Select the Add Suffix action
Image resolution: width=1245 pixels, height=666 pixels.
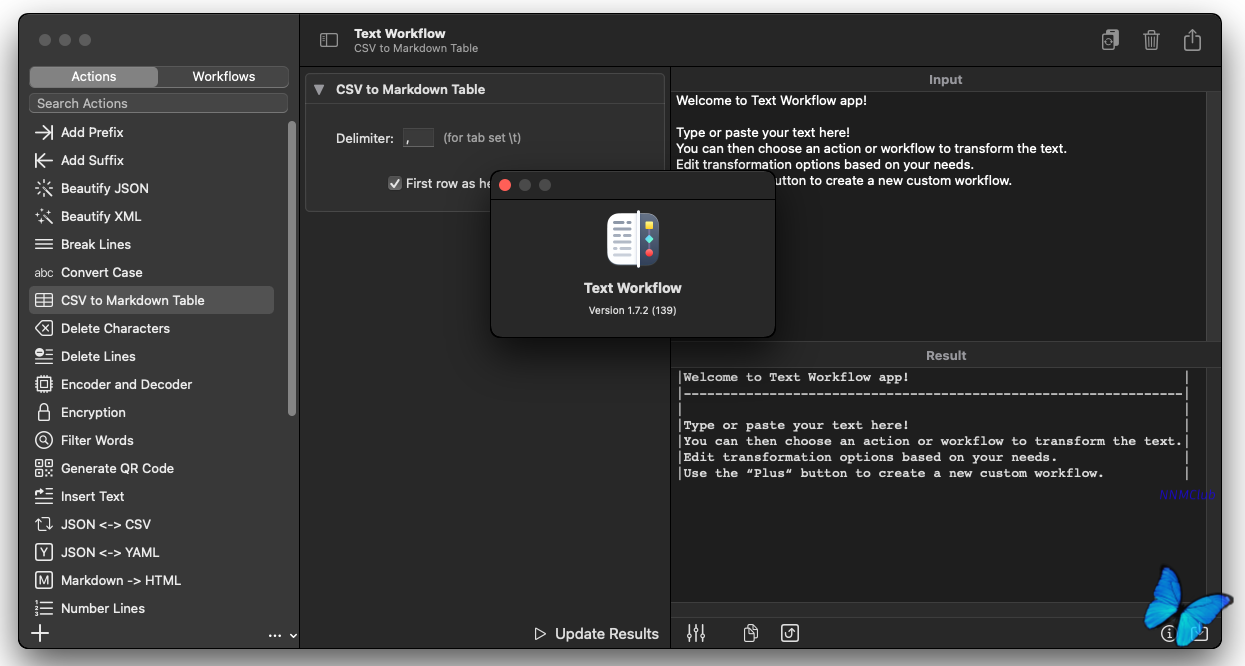point(151,160)
